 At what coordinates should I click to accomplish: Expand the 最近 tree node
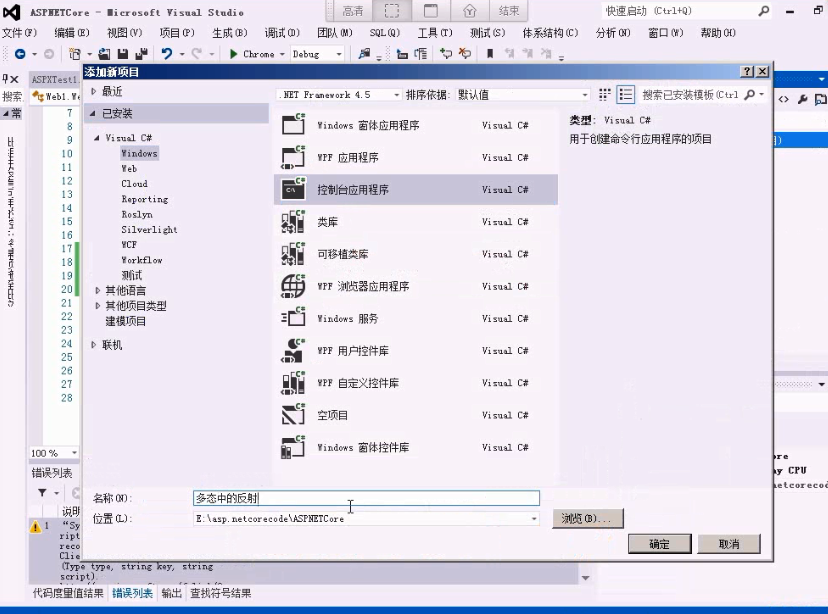(93, 91)
